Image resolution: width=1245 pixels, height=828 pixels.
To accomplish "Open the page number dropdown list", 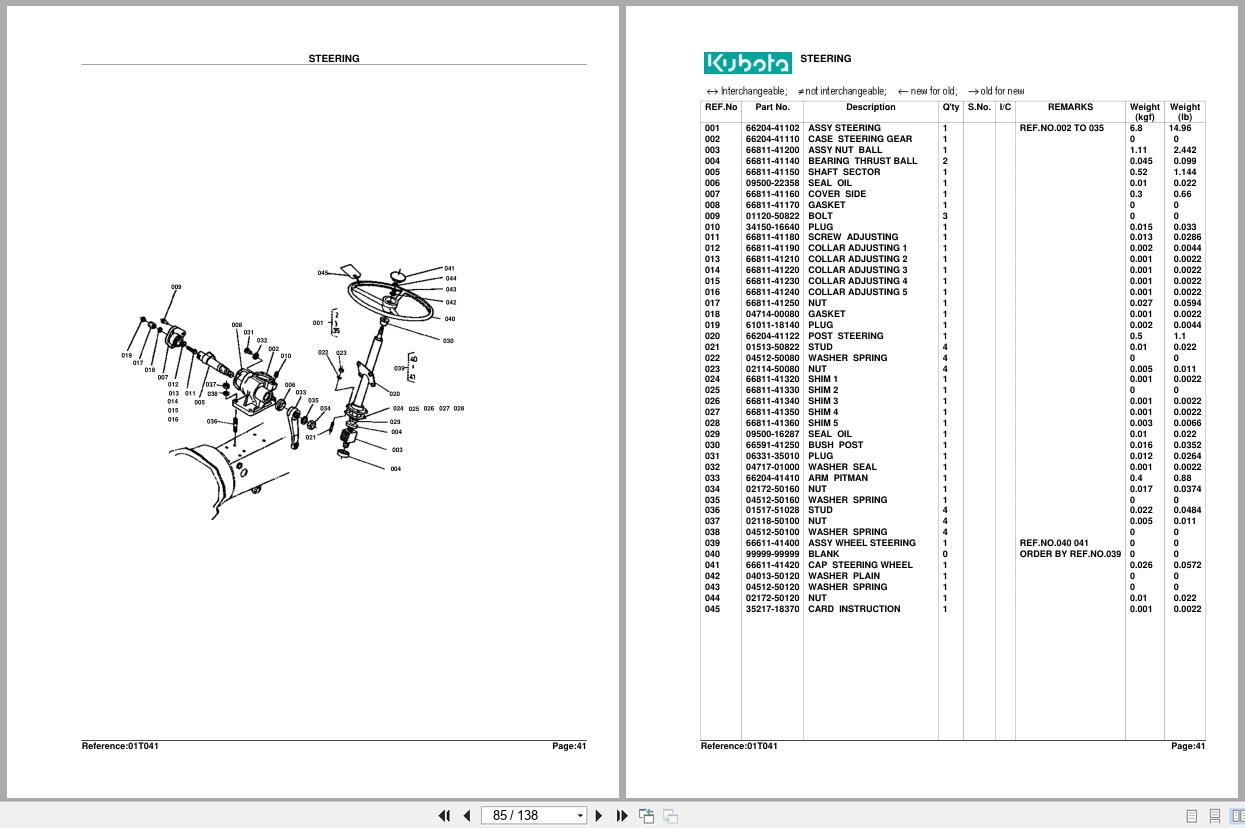I will (578, 815).
